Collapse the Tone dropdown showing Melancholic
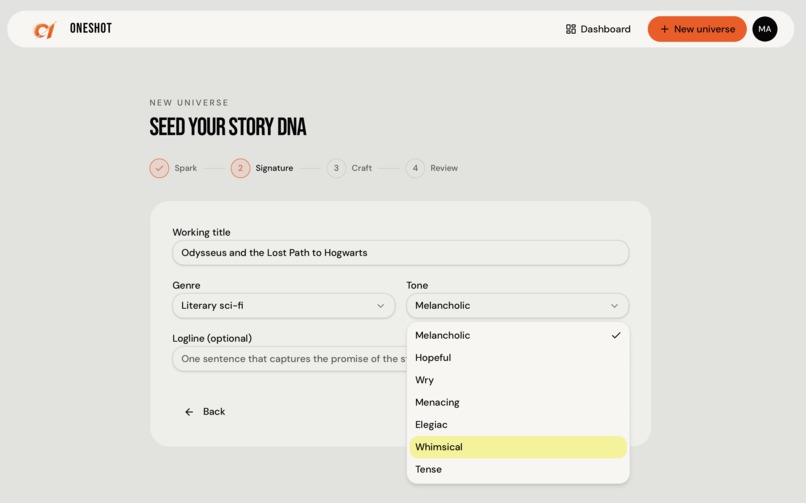 (x=518, y=306)
